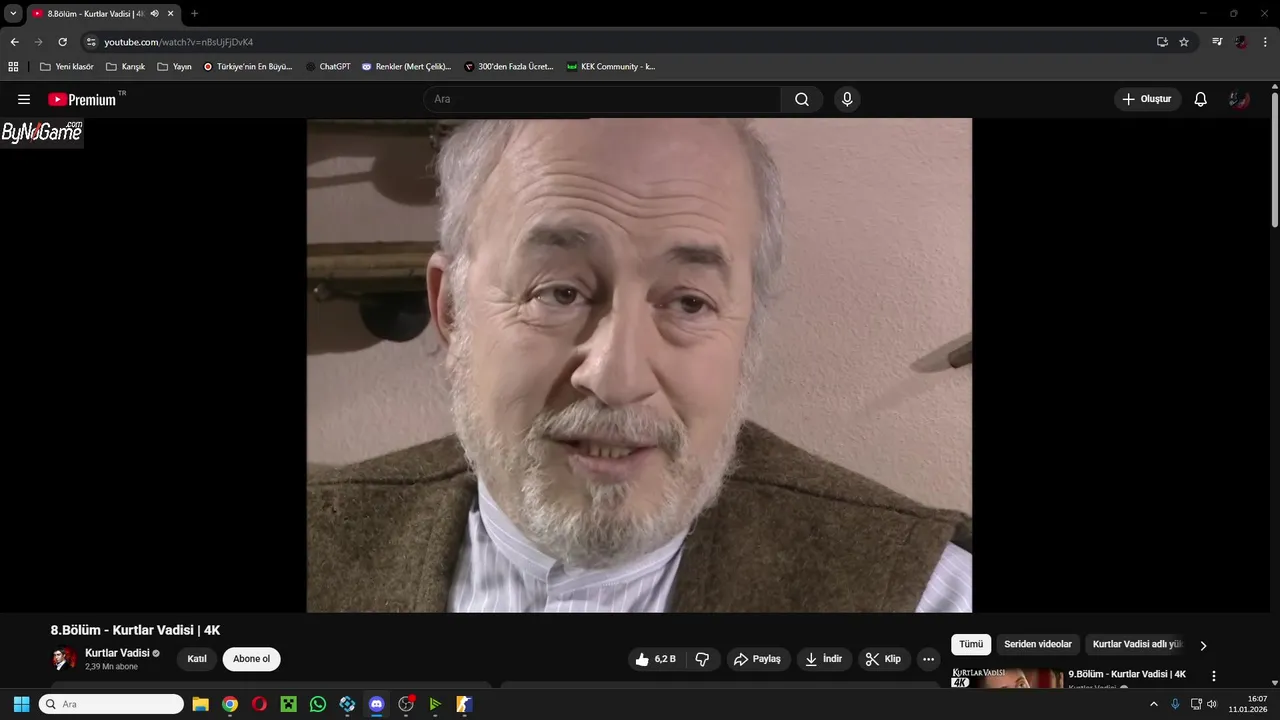Open Chrome apps grid in bookmarks bar
1280x720 pixels.
point(13,67)
